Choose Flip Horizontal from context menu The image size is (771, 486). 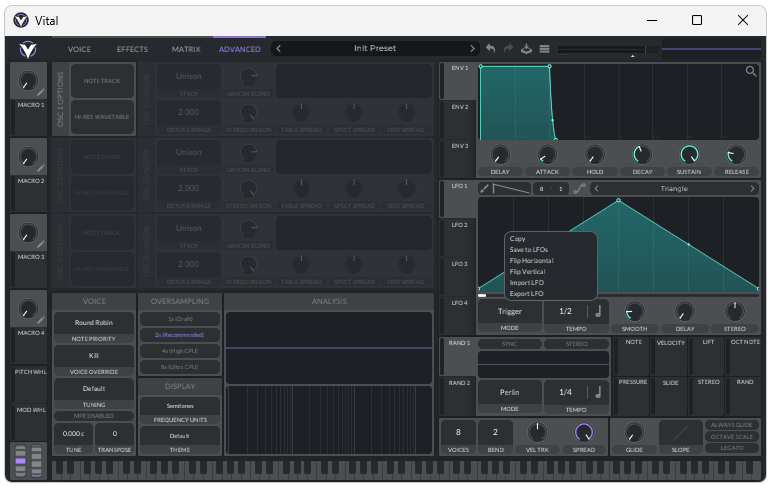tap(530, 261)
